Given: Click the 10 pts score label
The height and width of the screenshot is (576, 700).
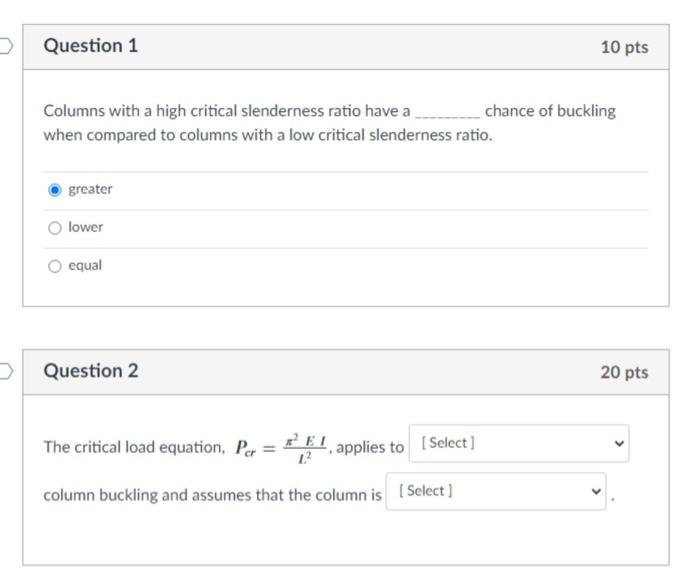Looking at the screenshot, I should pos(624,47).
